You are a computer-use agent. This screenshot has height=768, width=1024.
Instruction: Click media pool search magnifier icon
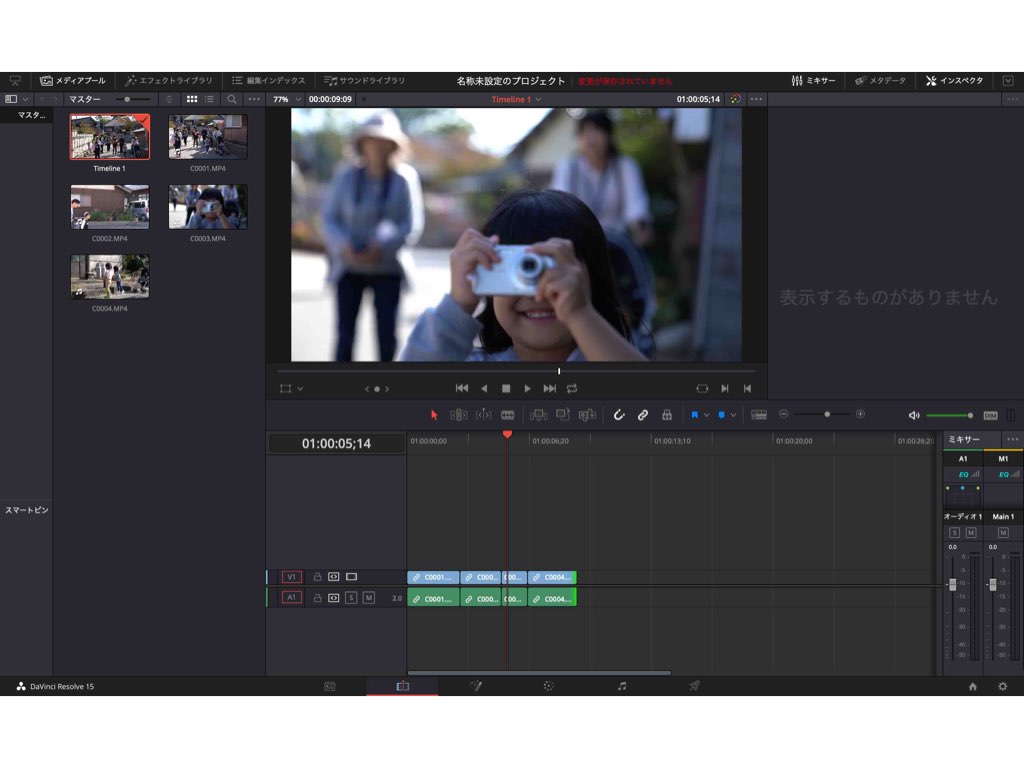(x=232, y=99)
